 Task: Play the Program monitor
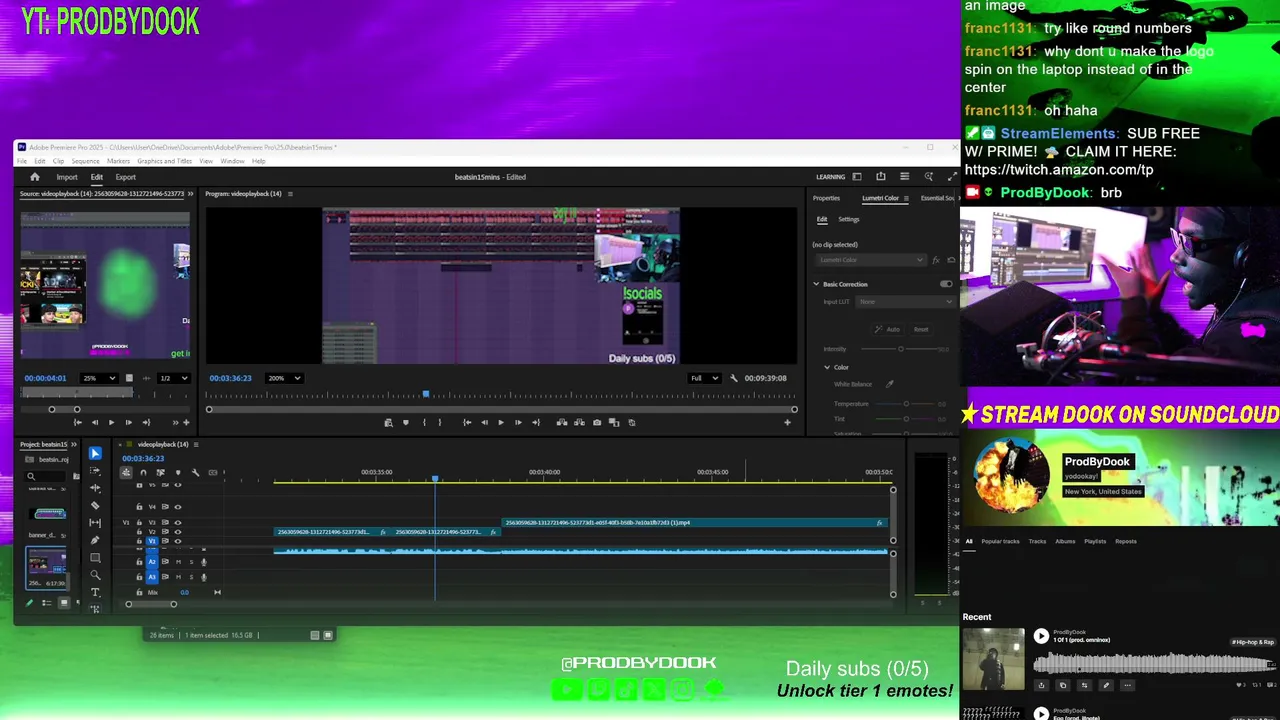click(x=501, y=422)
